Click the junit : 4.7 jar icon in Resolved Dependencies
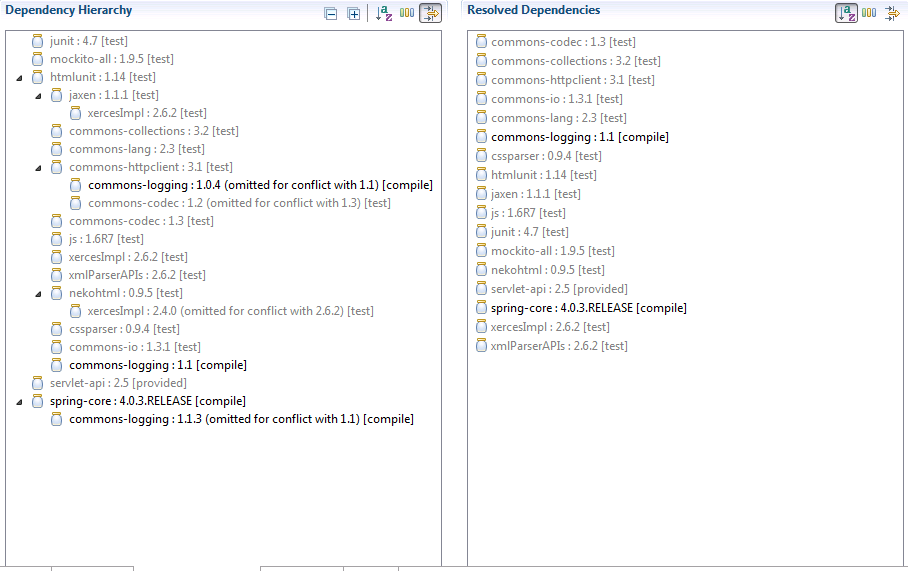908x571 pixels. tap(481, 232)
